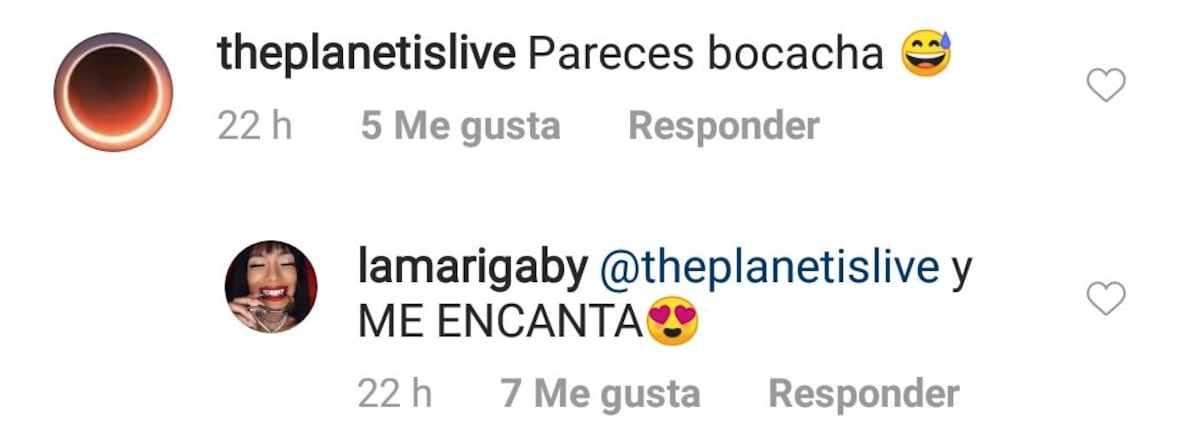
Task: Open theplanetislive's glowing ring profile picture
Action: coord(113,92)
